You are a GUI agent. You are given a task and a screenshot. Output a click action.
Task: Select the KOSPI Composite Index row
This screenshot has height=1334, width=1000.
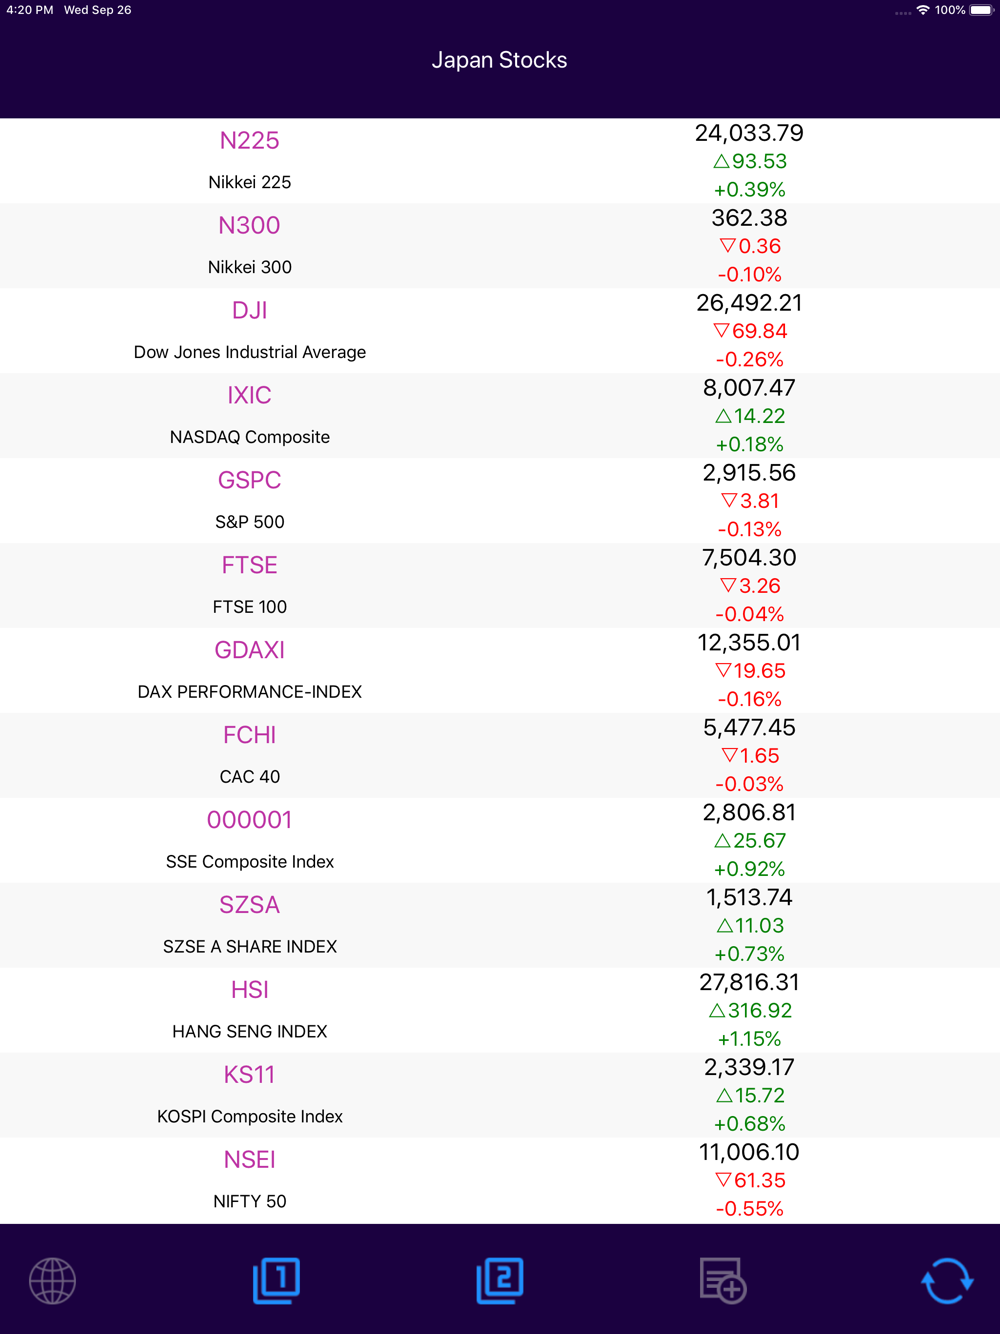click(x=500, y=1096)
